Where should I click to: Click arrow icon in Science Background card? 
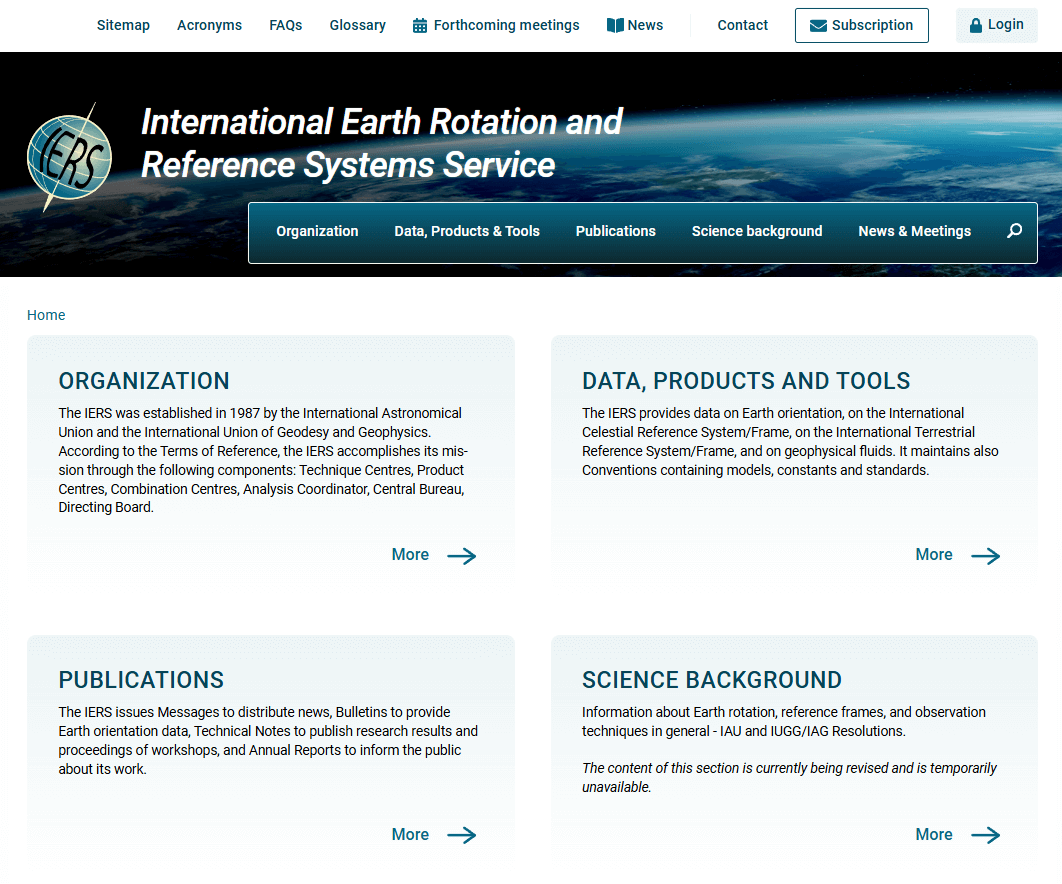tap(985, 835)
